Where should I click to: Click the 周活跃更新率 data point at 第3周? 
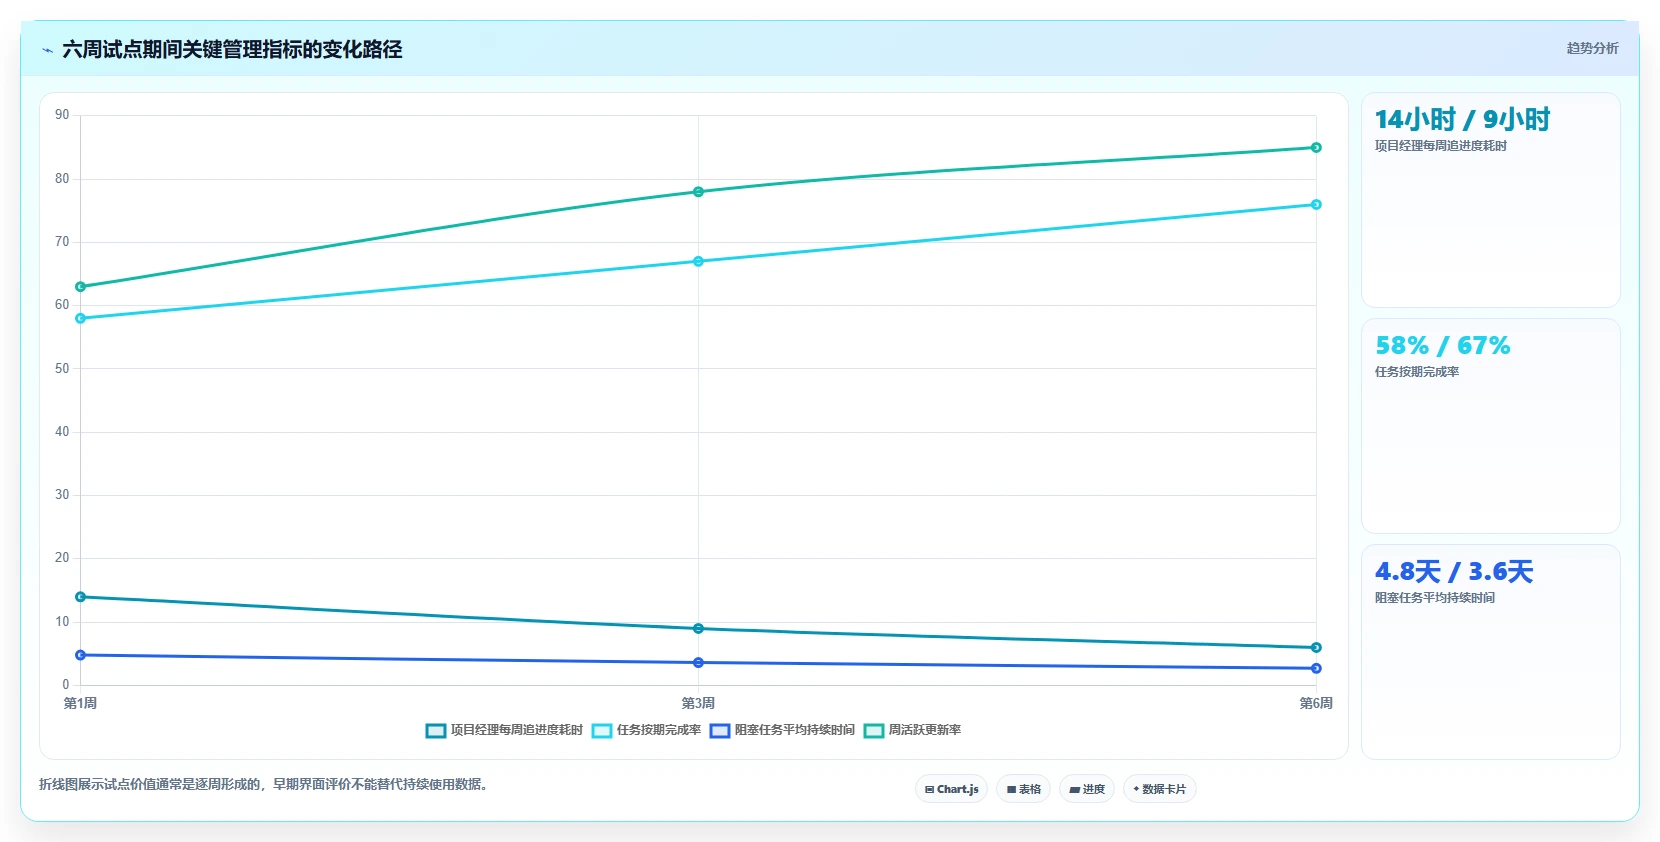pyautogui.click(x=698, y=192)
